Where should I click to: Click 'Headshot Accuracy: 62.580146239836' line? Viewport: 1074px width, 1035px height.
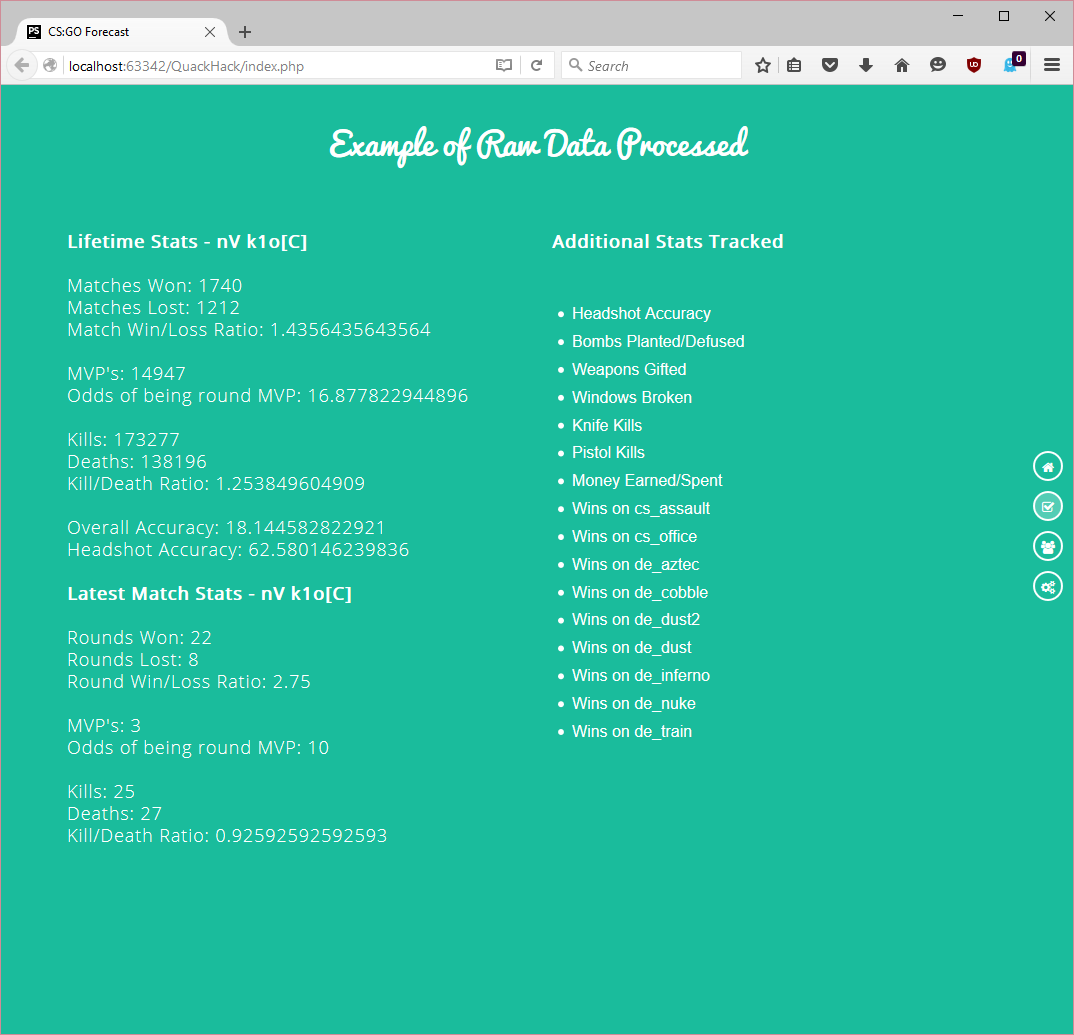(238, 550)
